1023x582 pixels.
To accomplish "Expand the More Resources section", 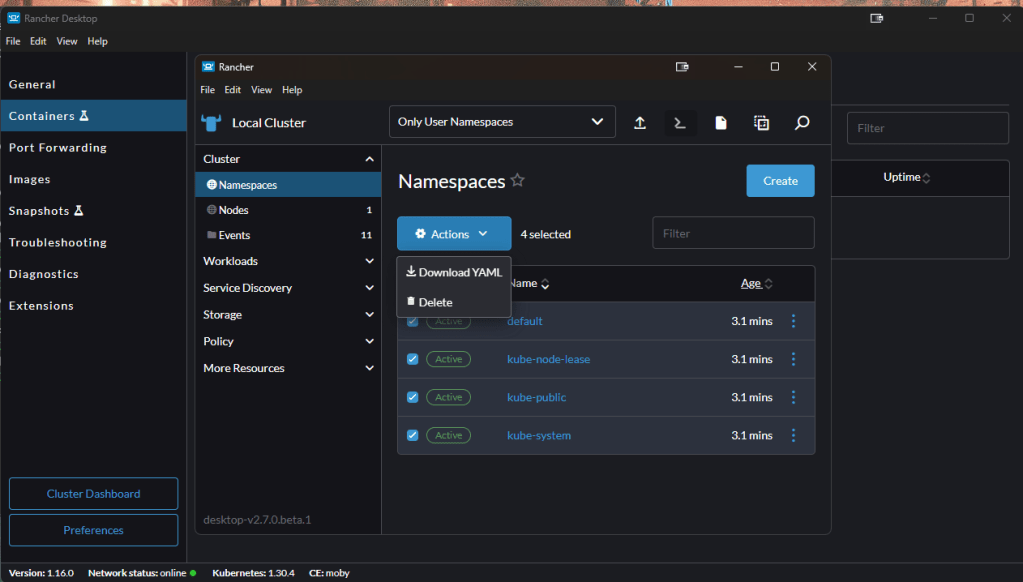I will 369,368.
